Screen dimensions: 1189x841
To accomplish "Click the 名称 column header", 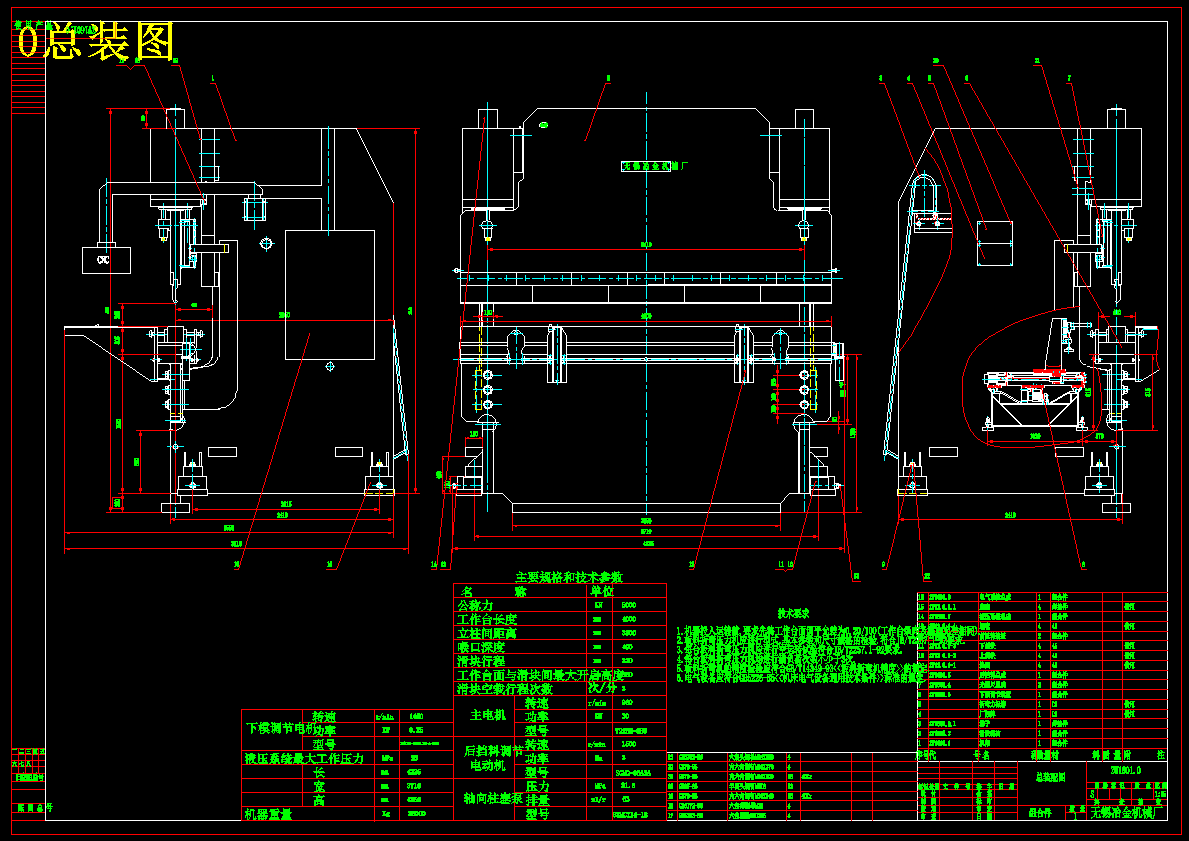I will click(x=493, y=591).
